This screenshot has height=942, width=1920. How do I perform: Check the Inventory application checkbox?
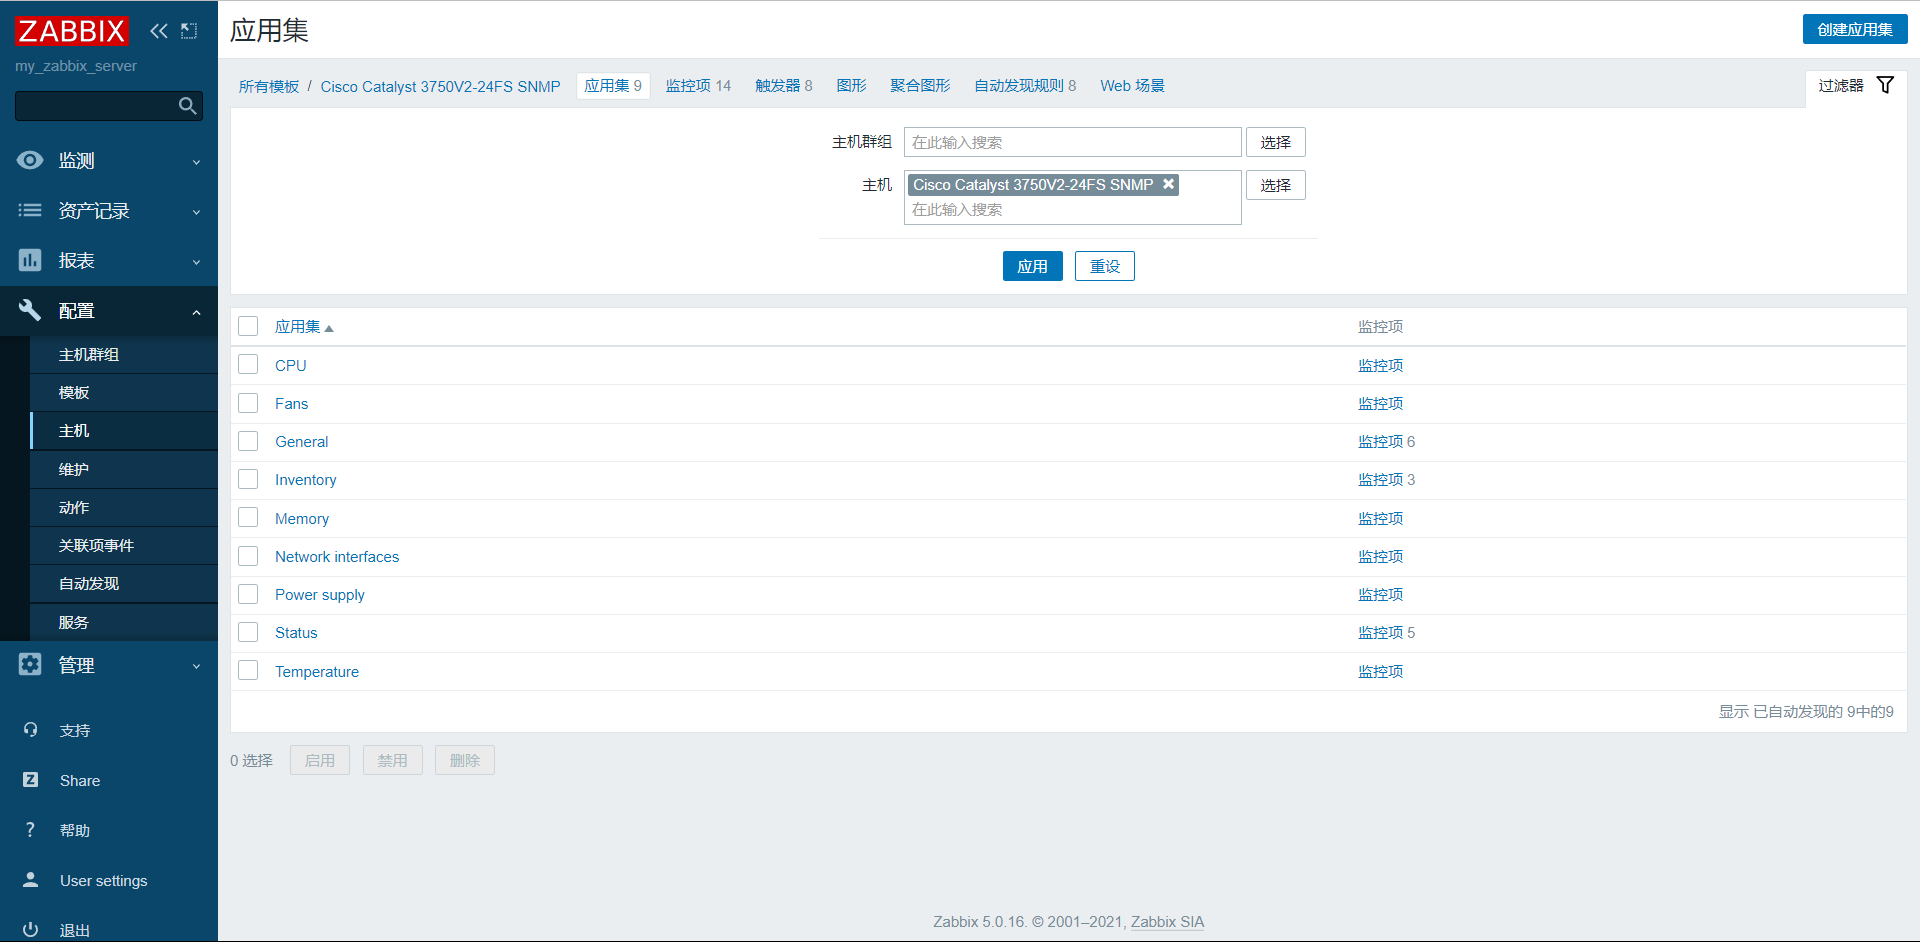(248, 479)
